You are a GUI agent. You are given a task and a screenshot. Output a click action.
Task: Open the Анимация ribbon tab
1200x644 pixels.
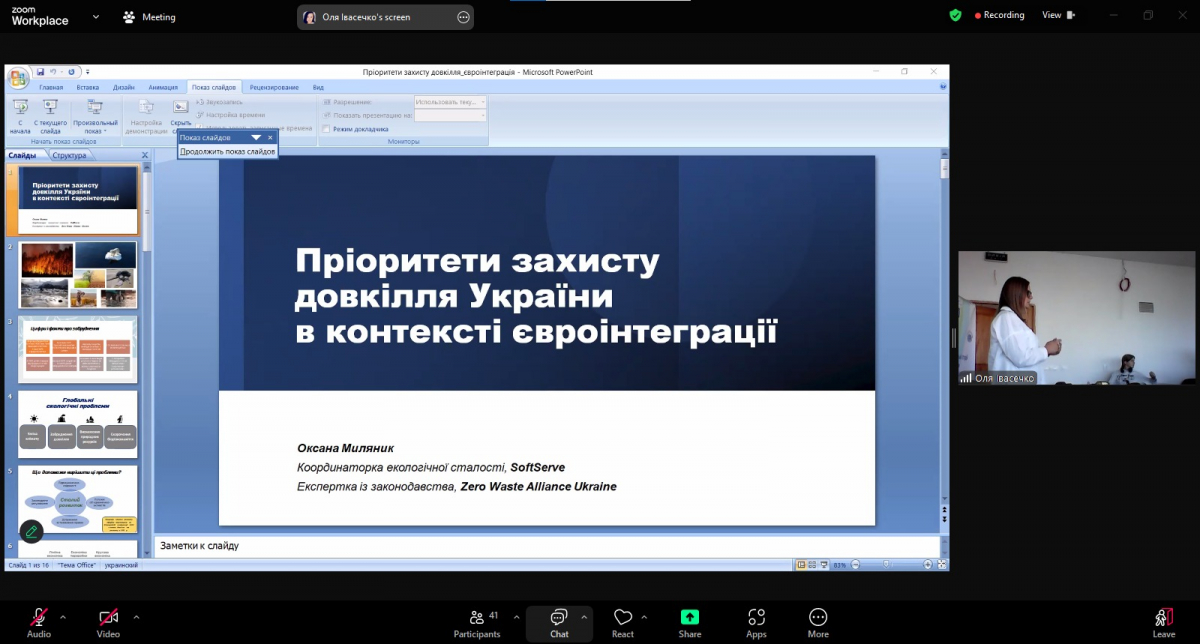[163, 87]
